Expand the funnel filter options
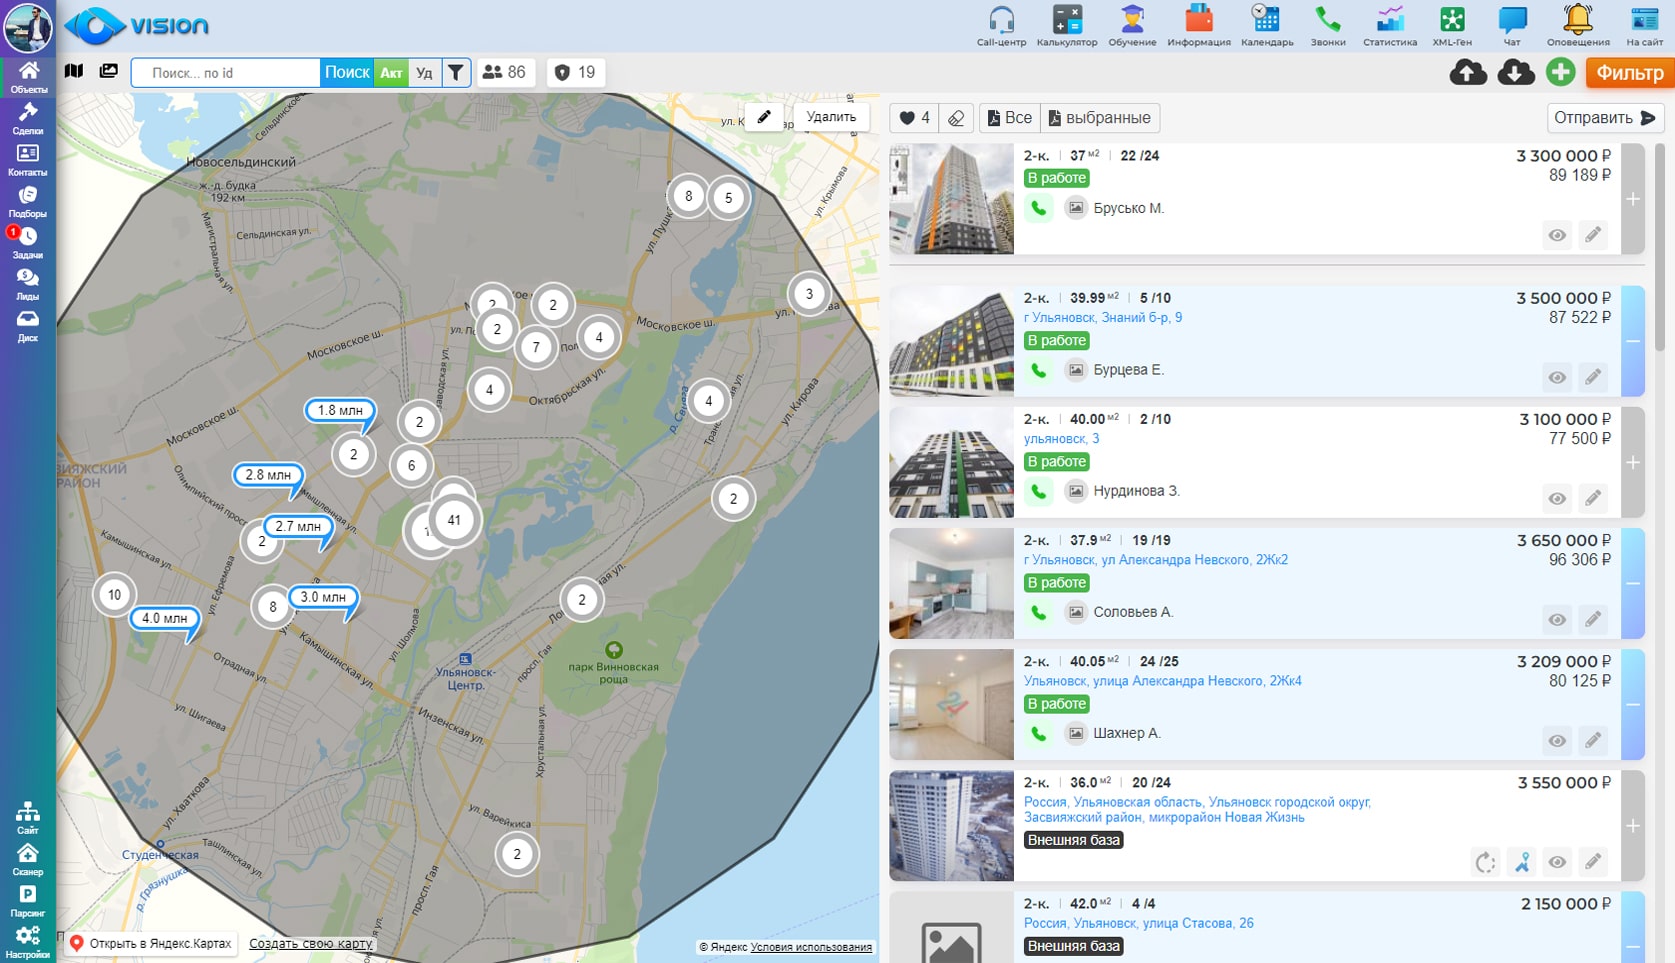Screen dimensions: 1675x963 456,73
